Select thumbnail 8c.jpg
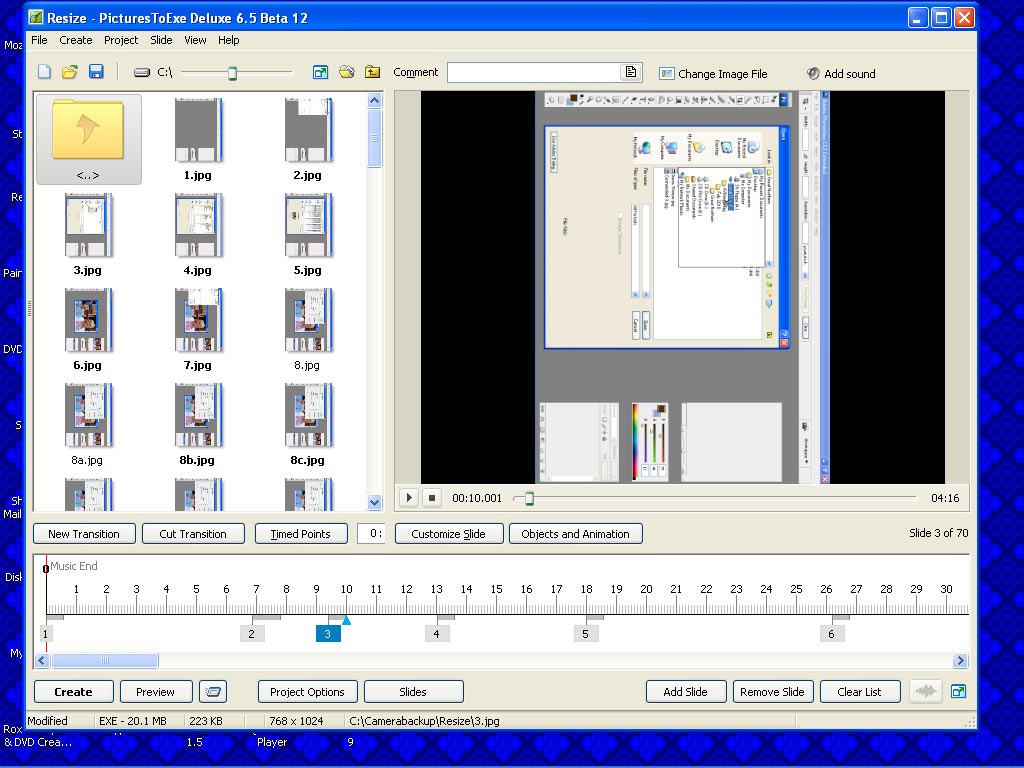This screenshot has width=1024, height=768. [x=308, y=423]
